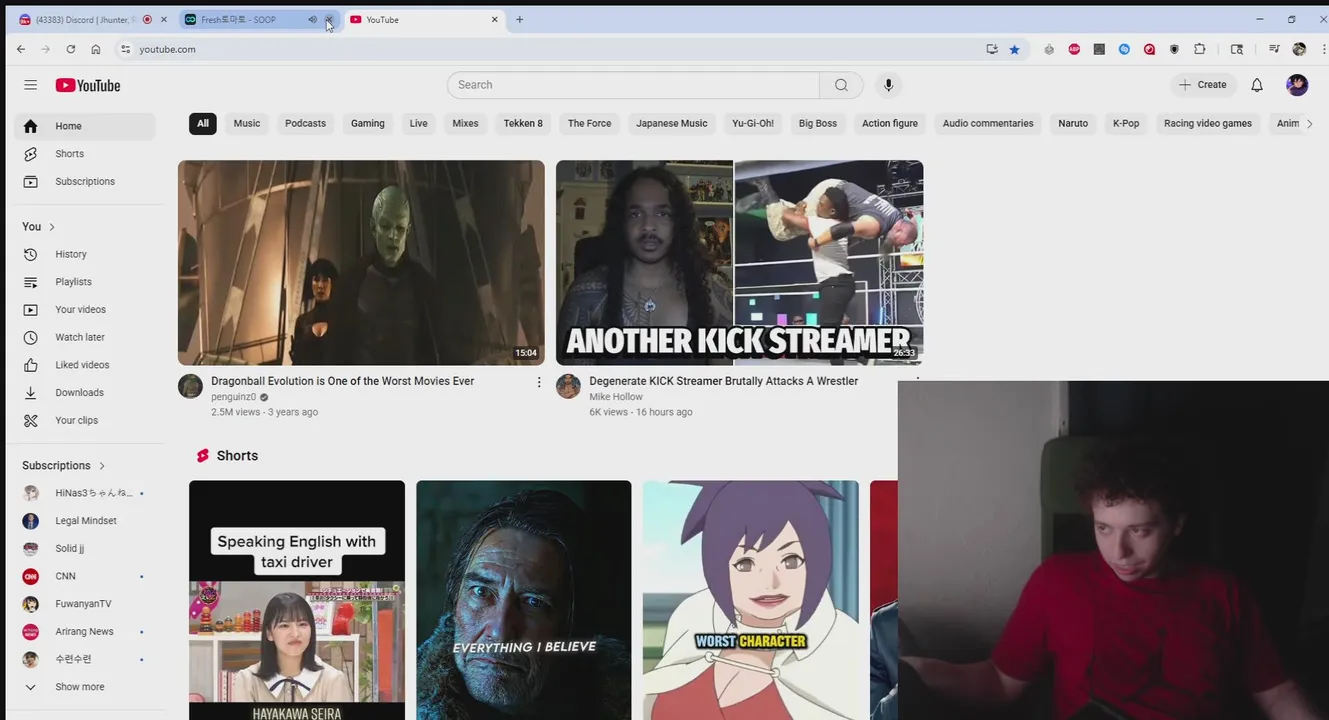Screen dimensions: 1329x720
Task: Mute the Fresh SOOP tab audio
Action: pos(312,19)
